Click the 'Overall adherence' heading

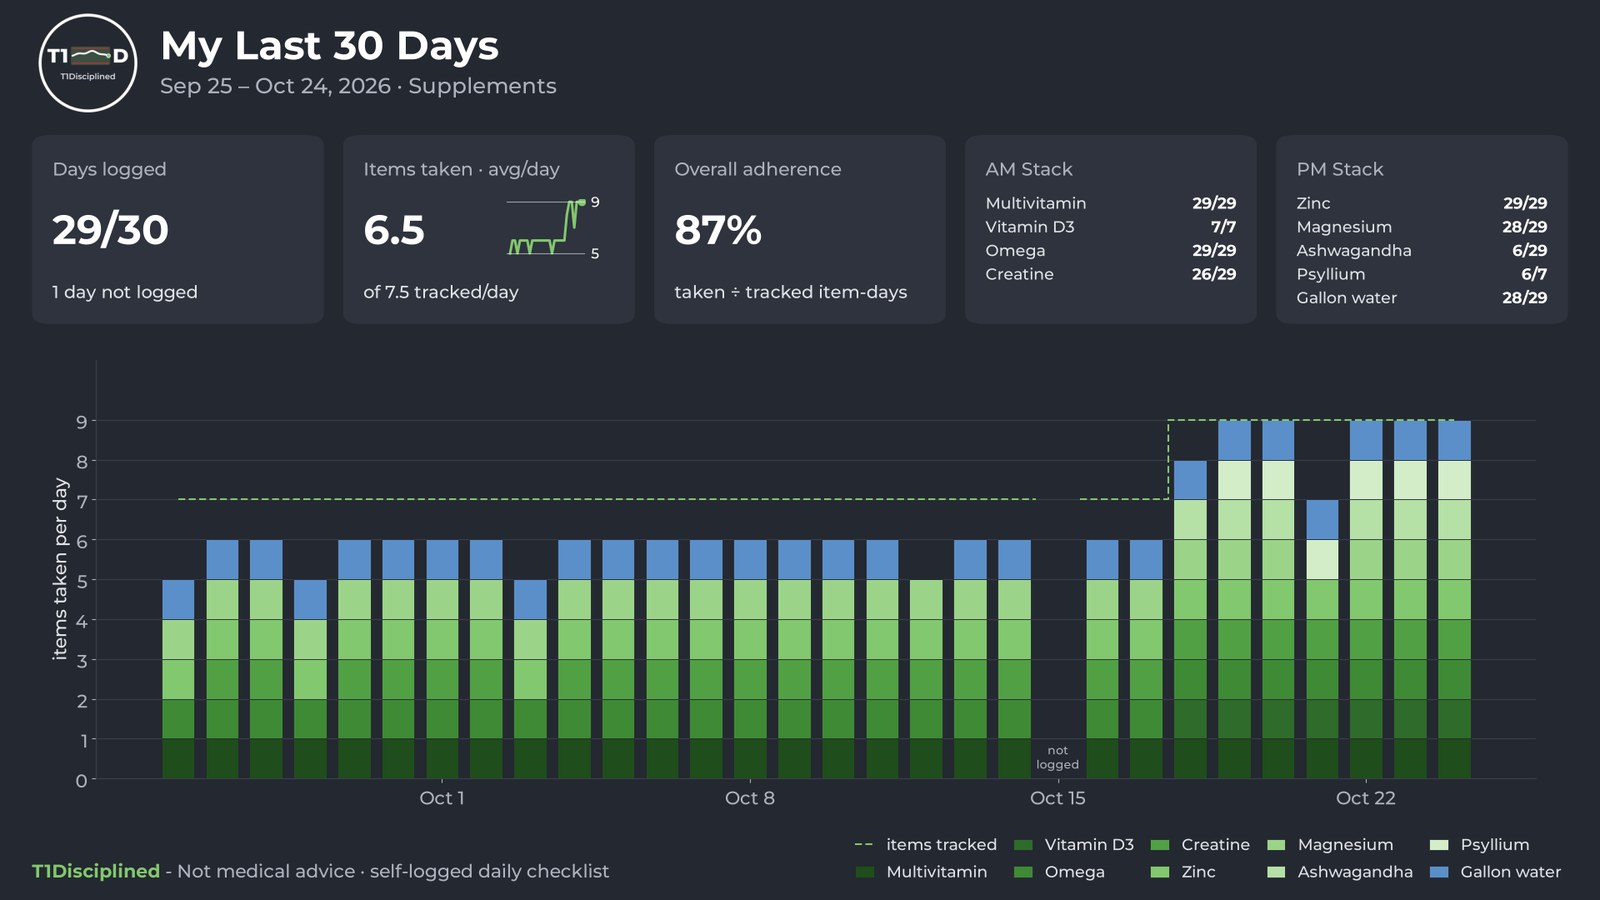pyautogui.click(x=757, y=169)
